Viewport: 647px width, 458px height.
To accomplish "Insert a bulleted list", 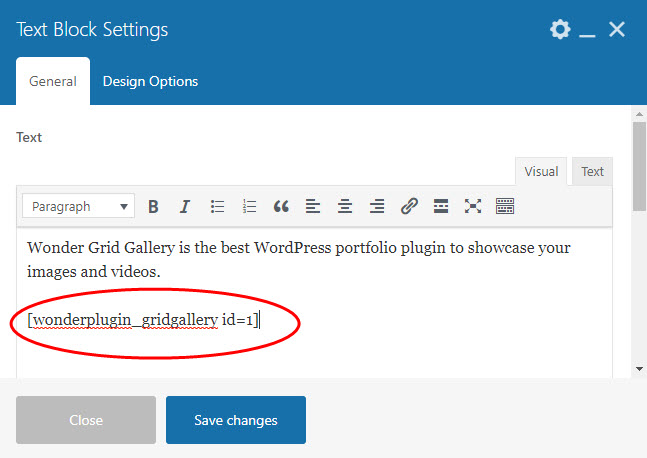I will [x=217, y=207].
